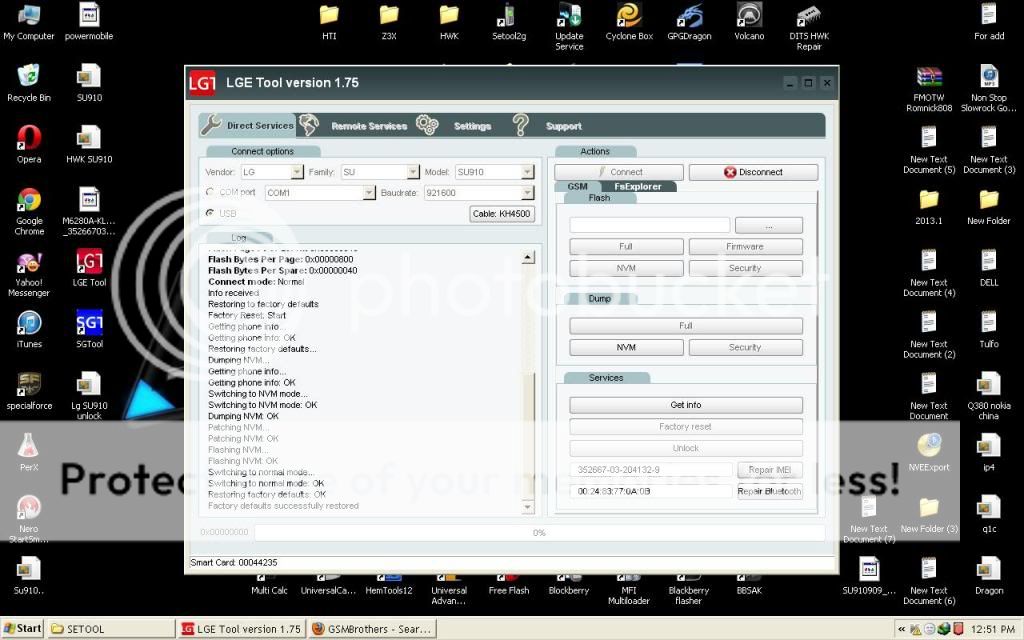This screenshot has height=640, width=1024.
Task: Click the Repair IMEI button
Action: pyautogui.click(x=770, y=470)
